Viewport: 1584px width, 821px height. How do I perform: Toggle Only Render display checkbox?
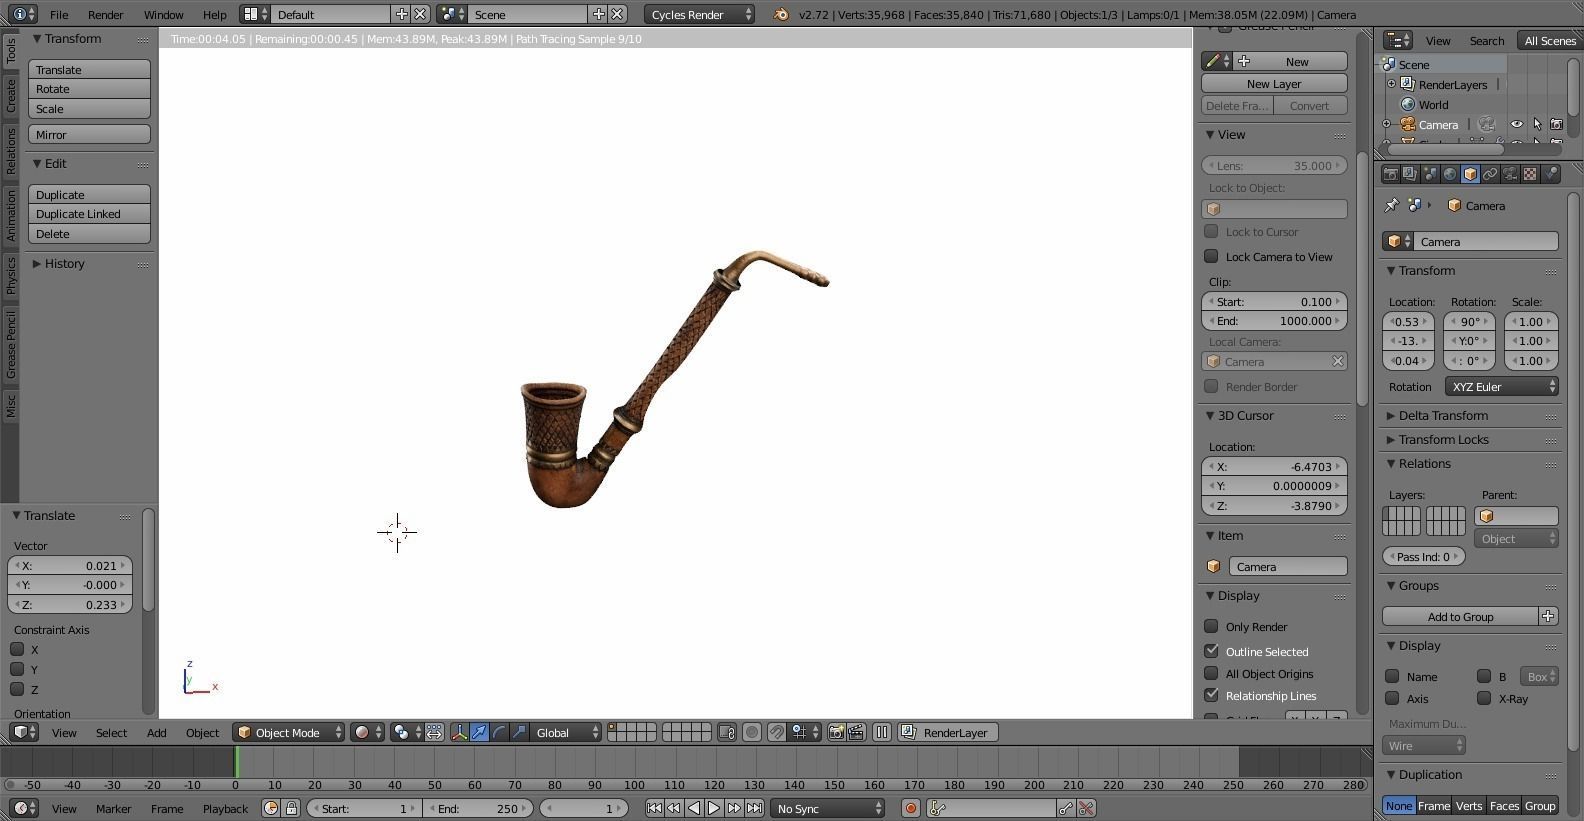pos(1211,626)
